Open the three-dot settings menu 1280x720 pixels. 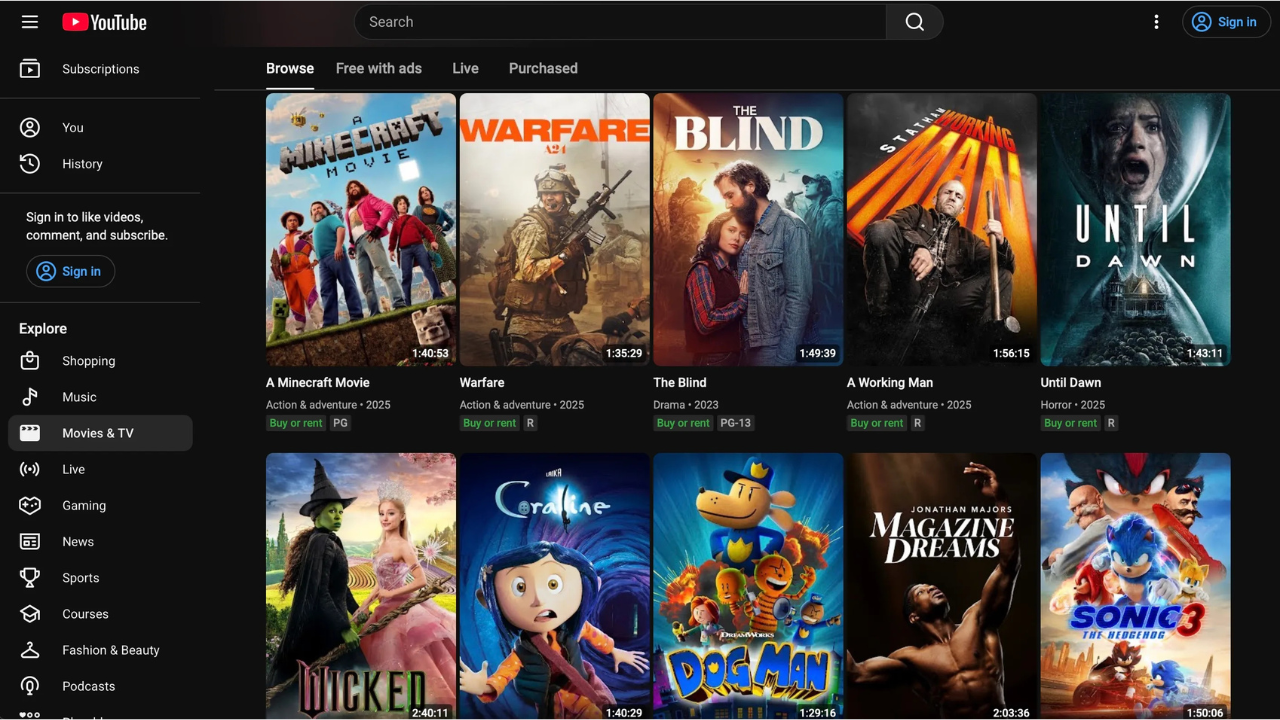1156,22
